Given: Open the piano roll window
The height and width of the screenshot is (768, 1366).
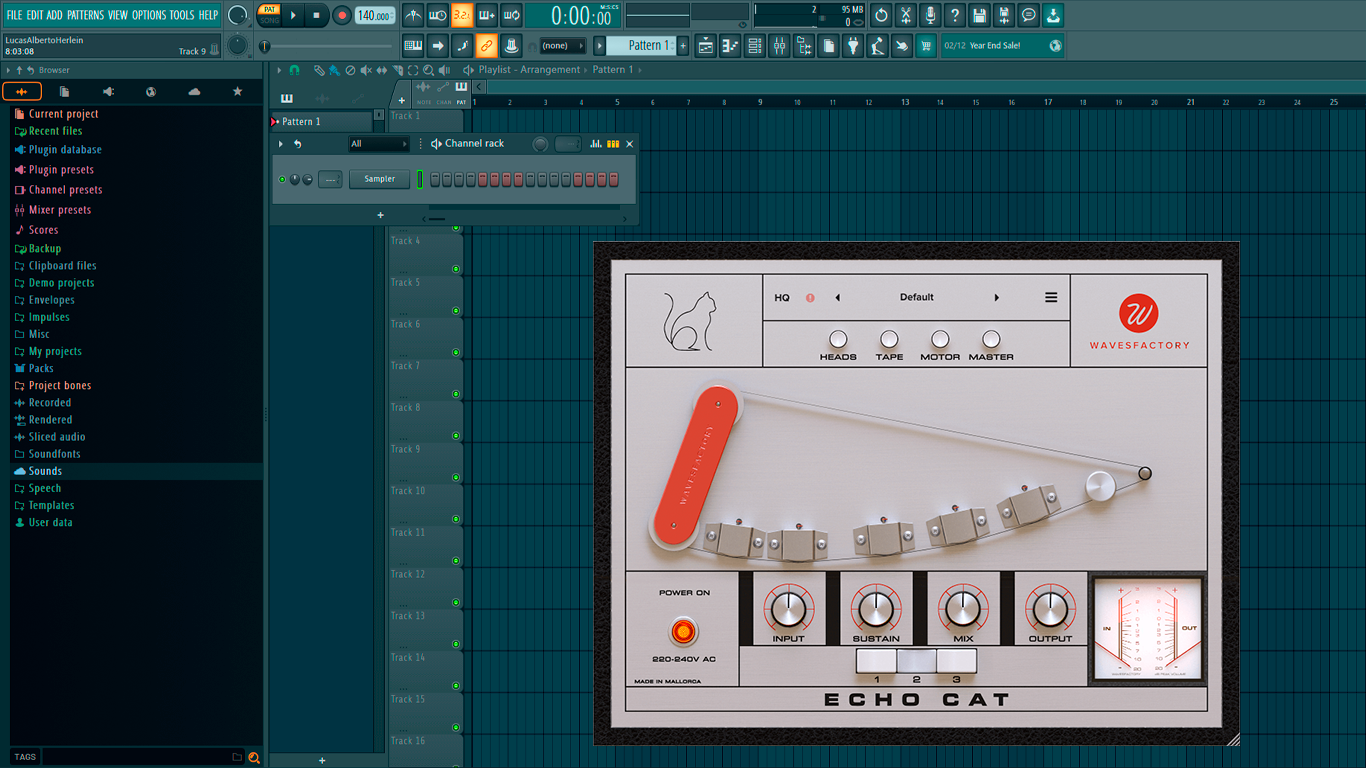Looking at the screenshot, I should [730, 46].
